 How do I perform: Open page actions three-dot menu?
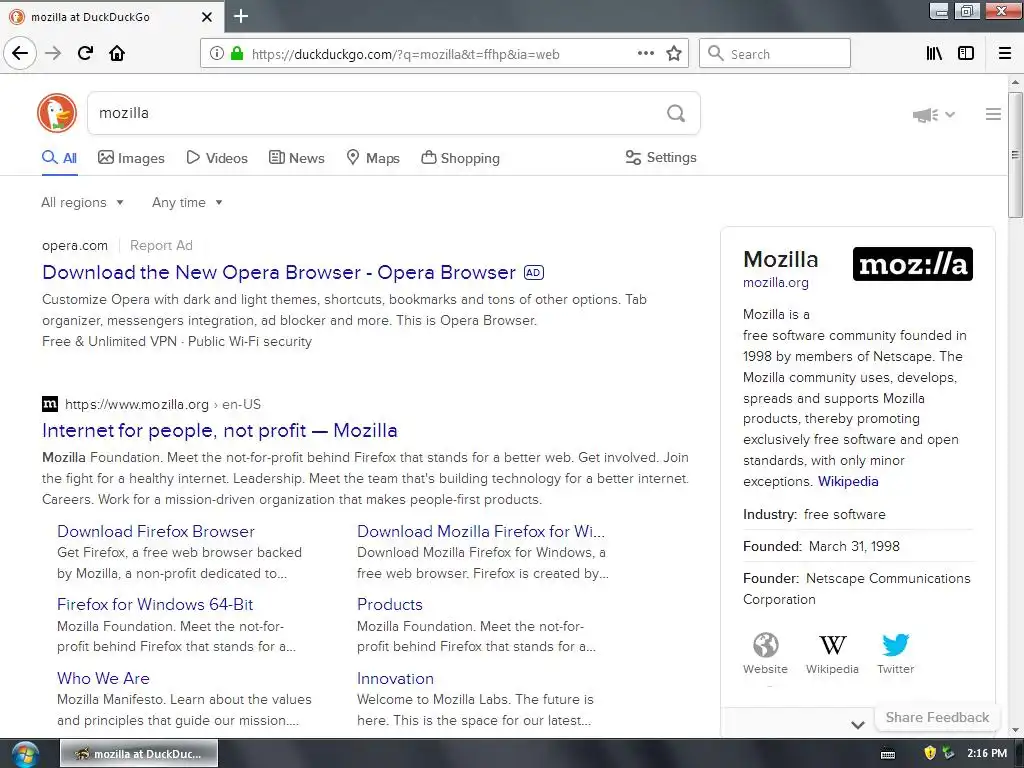(x=645, y=54)
